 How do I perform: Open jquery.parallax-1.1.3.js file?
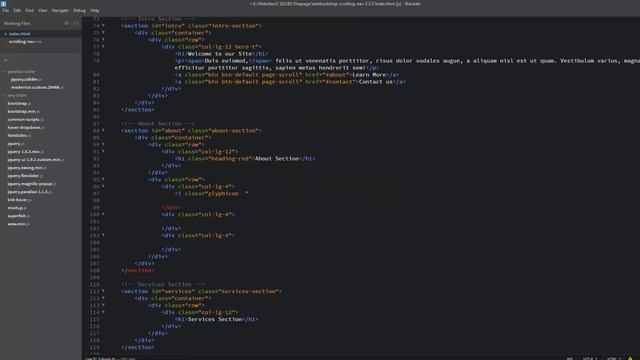coord(29,192)
